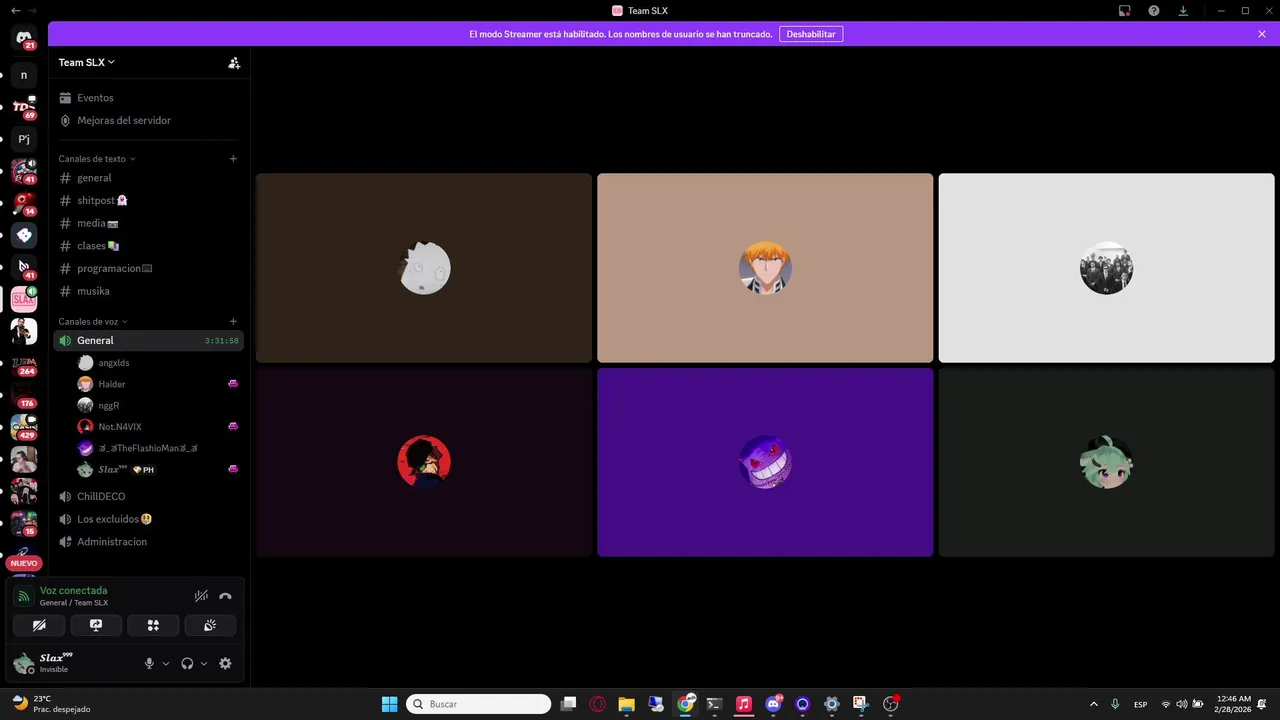The height and width of the screenshot is (720, 1280).
Task: Open File Explorer from taskbar
Action: [x=626, y=704]
